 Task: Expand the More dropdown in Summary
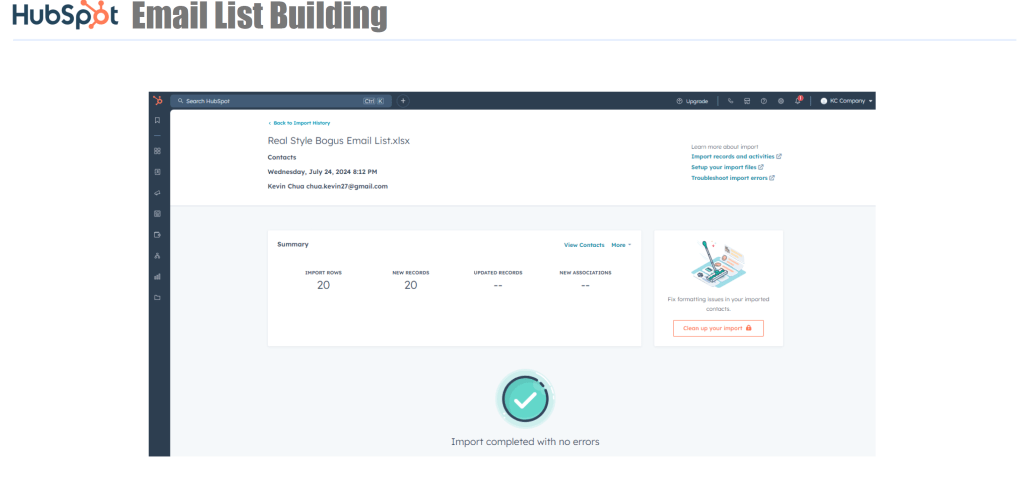[621, 245]
